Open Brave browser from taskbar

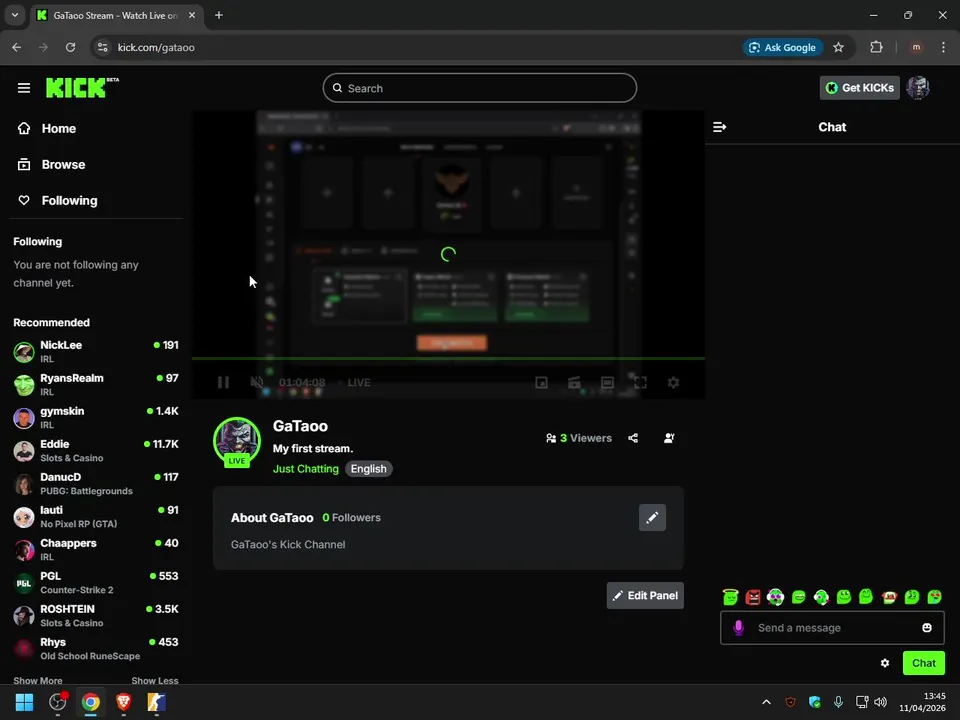pos(124,702)
